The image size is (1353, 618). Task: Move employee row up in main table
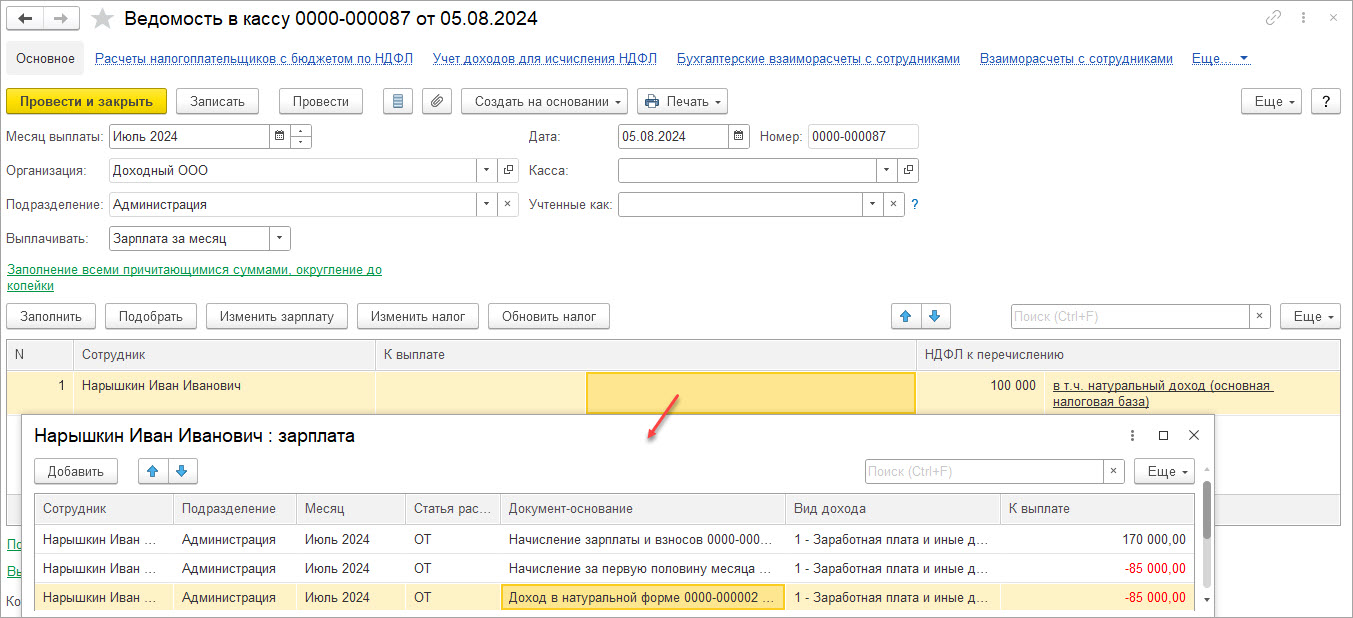coord(906,316)
